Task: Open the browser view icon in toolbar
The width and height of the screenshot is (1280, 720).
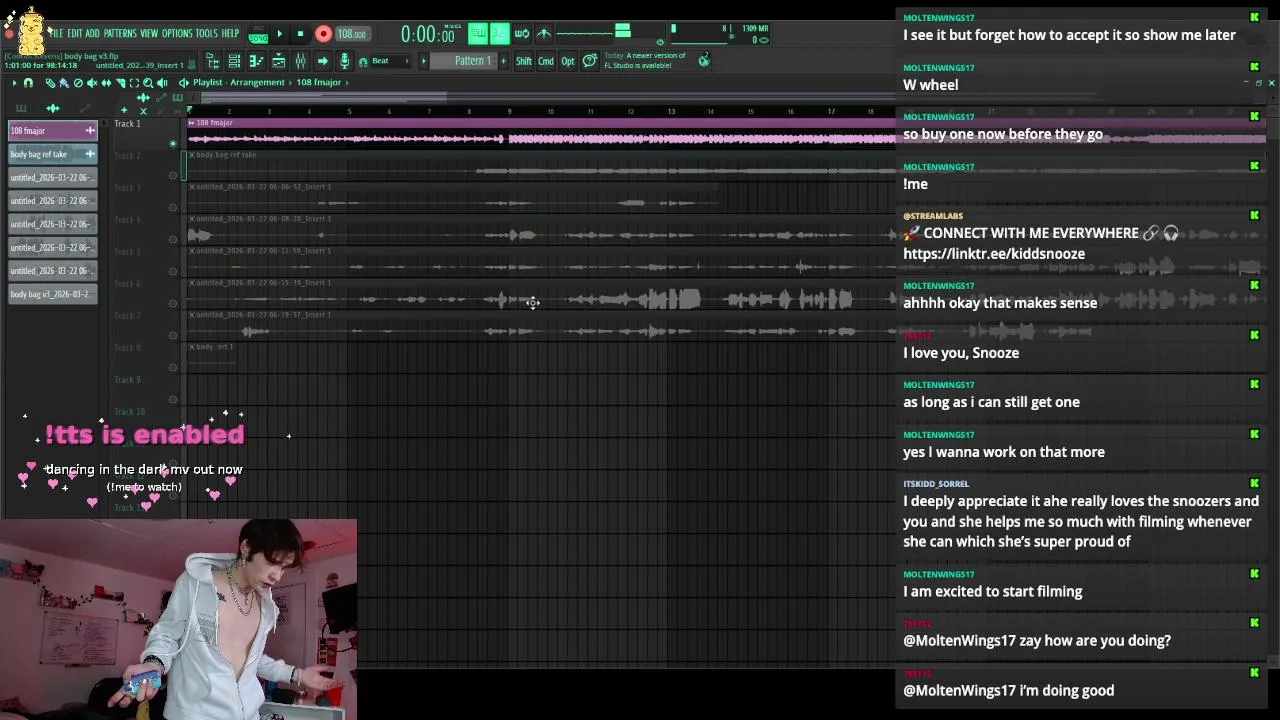Action: [x=214, y=61]
